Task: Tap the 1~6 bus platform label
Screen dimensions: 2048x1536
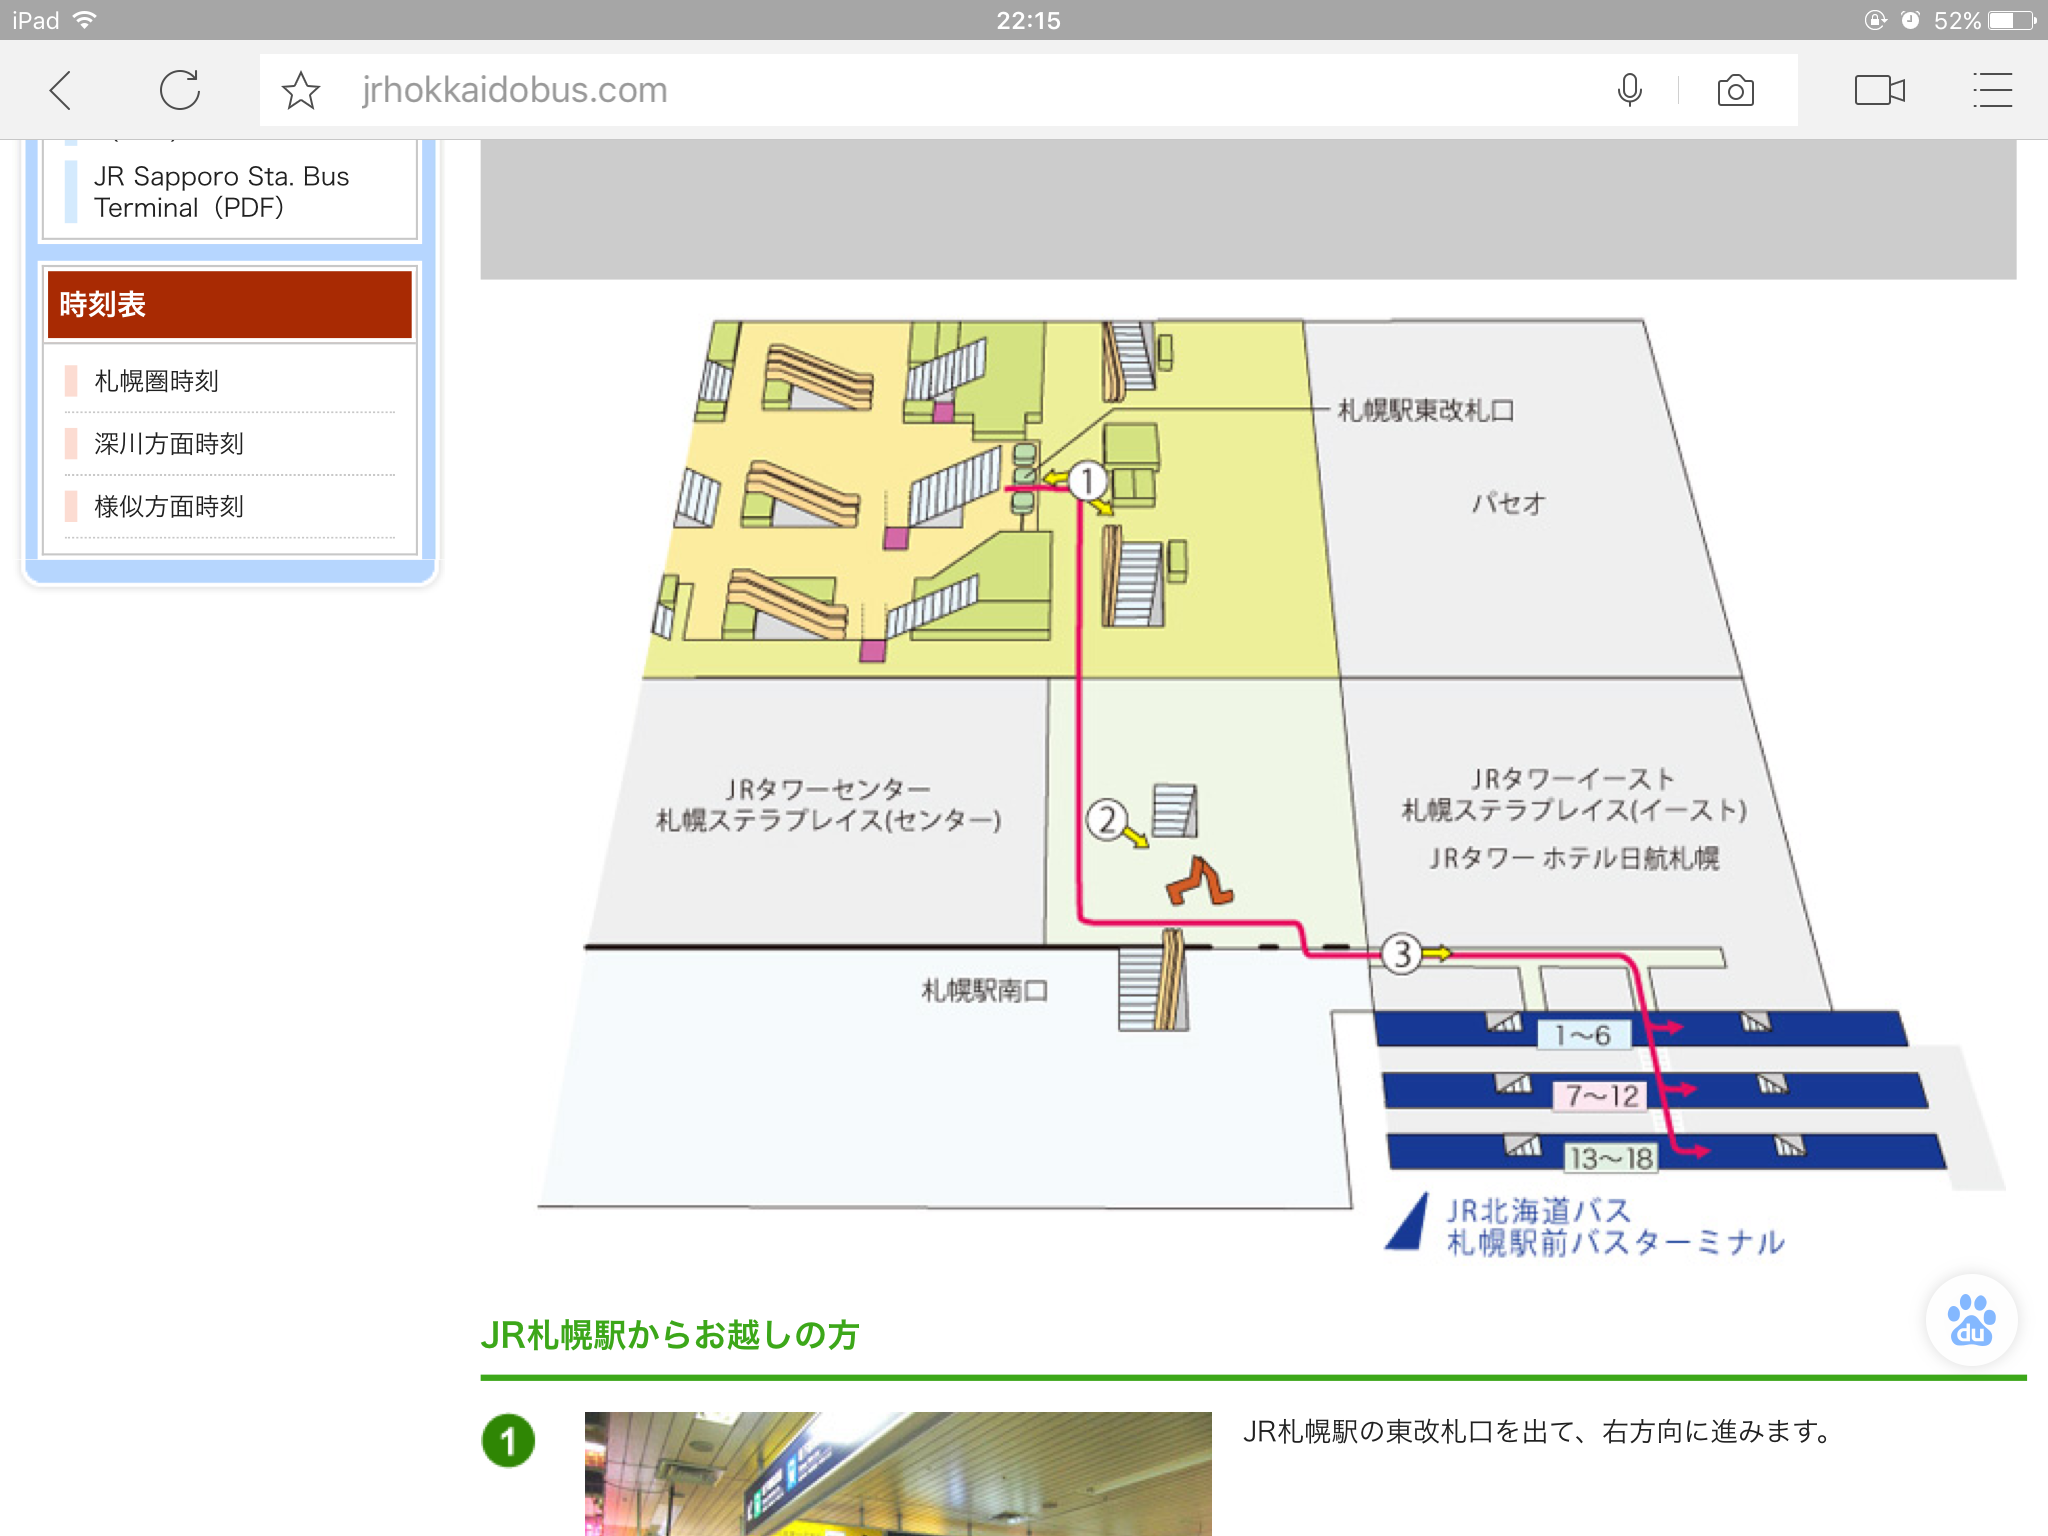Action: coord(1583,1035)
